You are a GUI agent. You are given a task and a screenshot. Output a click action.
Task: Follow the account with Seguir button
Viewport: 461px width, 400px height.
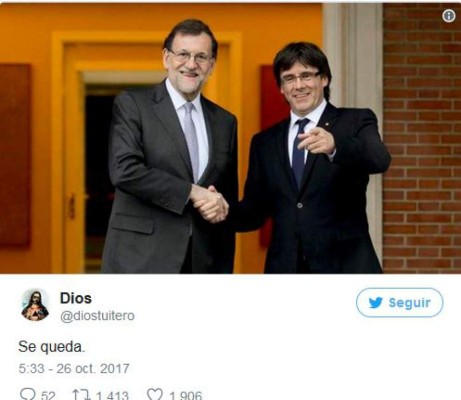(x=399, y=302)
